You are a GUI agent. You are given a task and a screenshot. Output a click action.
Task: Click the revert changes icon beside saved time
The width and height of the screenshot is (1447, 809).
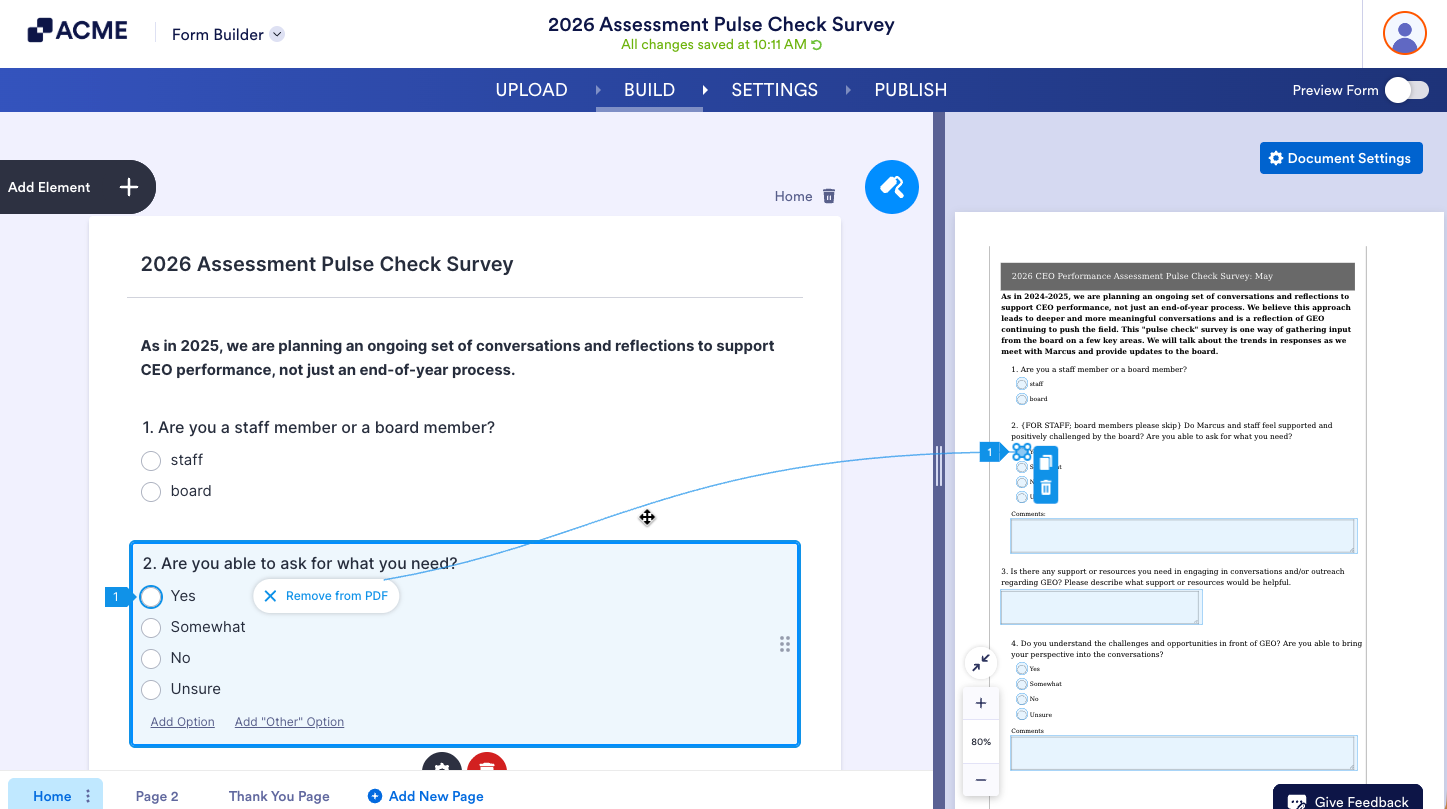point(817,45)
